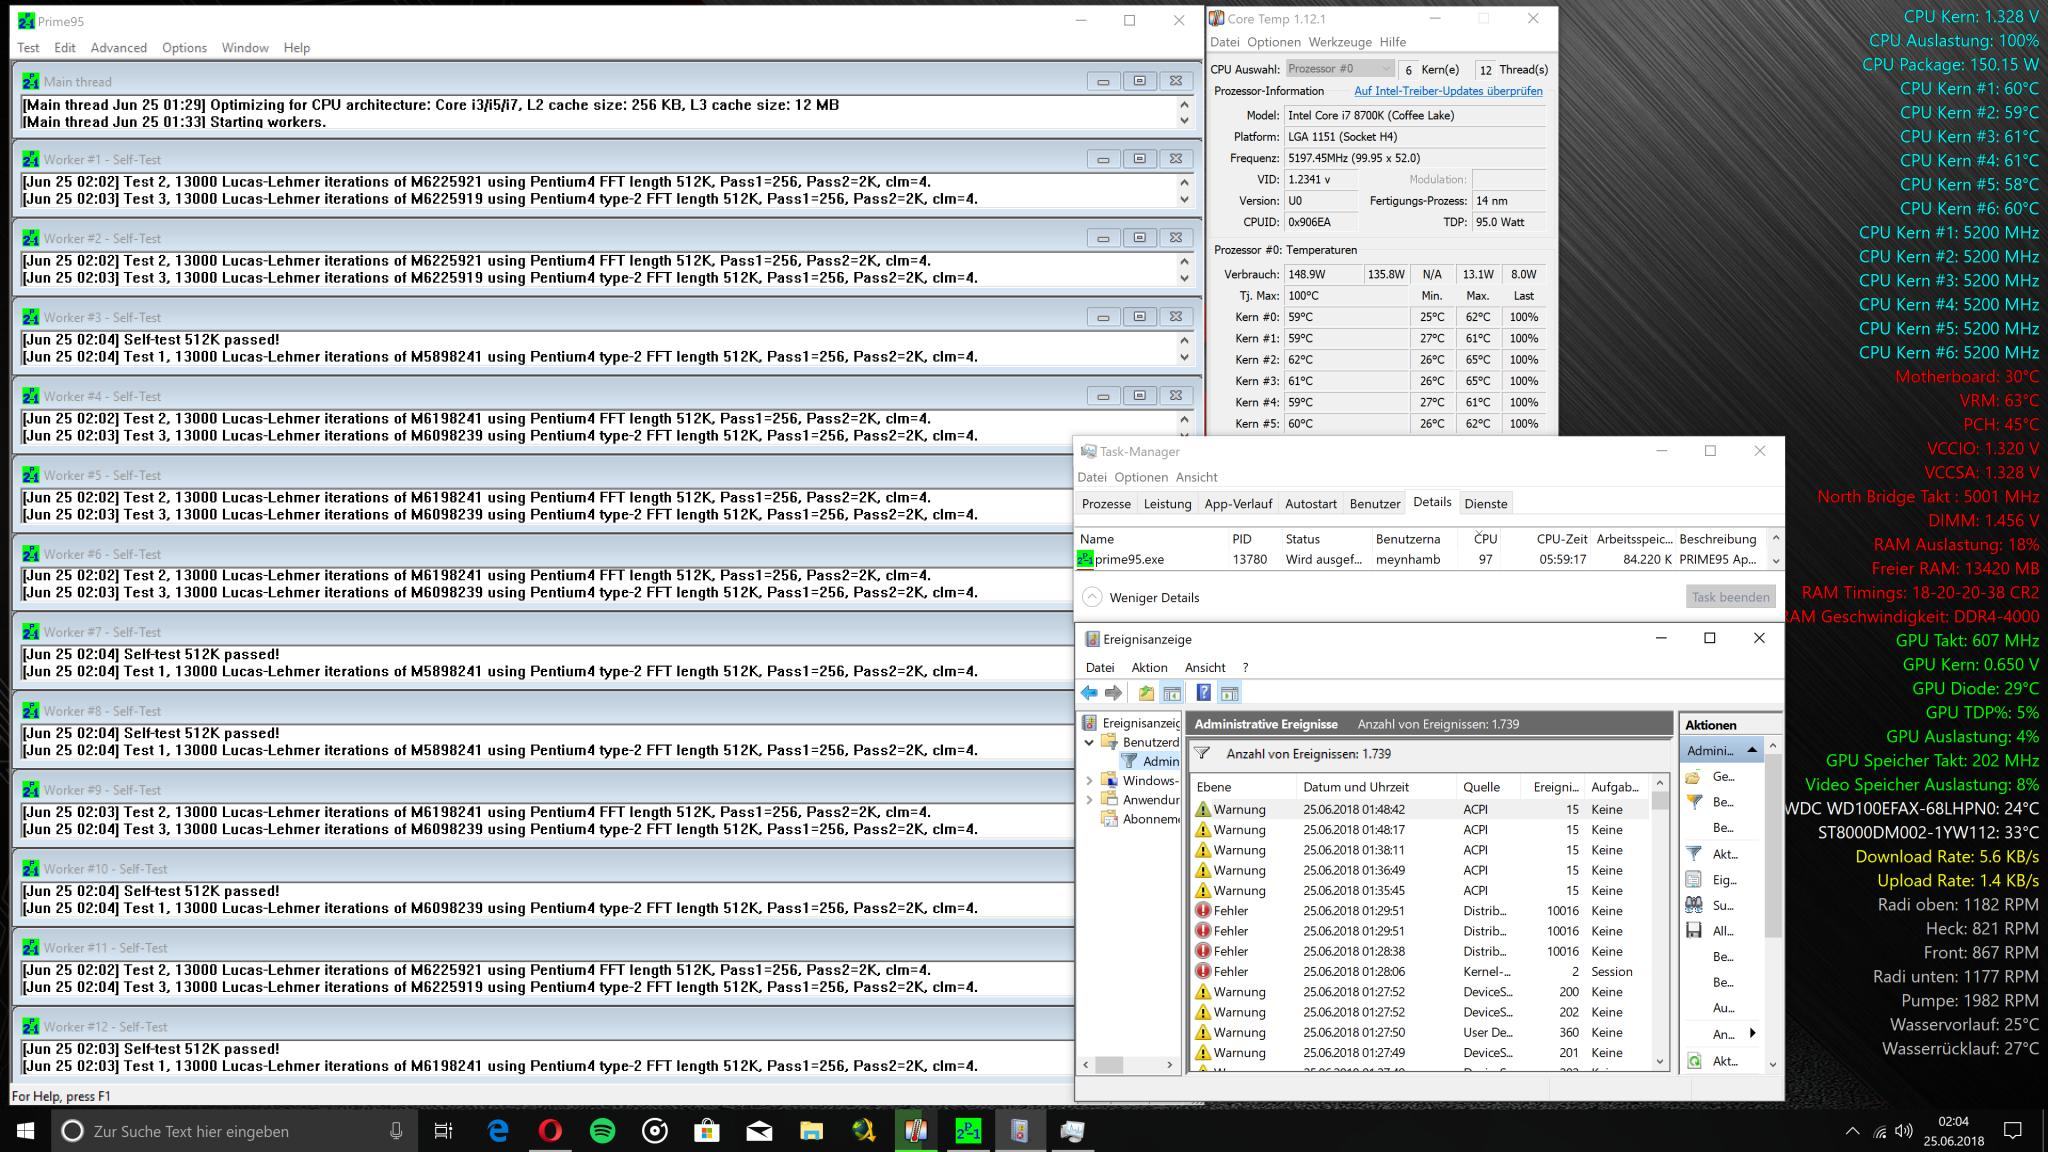This screenshot has width=2048, height=1152.
Task: Open Mail app from the taskbar
Action: coord(759,1131)
